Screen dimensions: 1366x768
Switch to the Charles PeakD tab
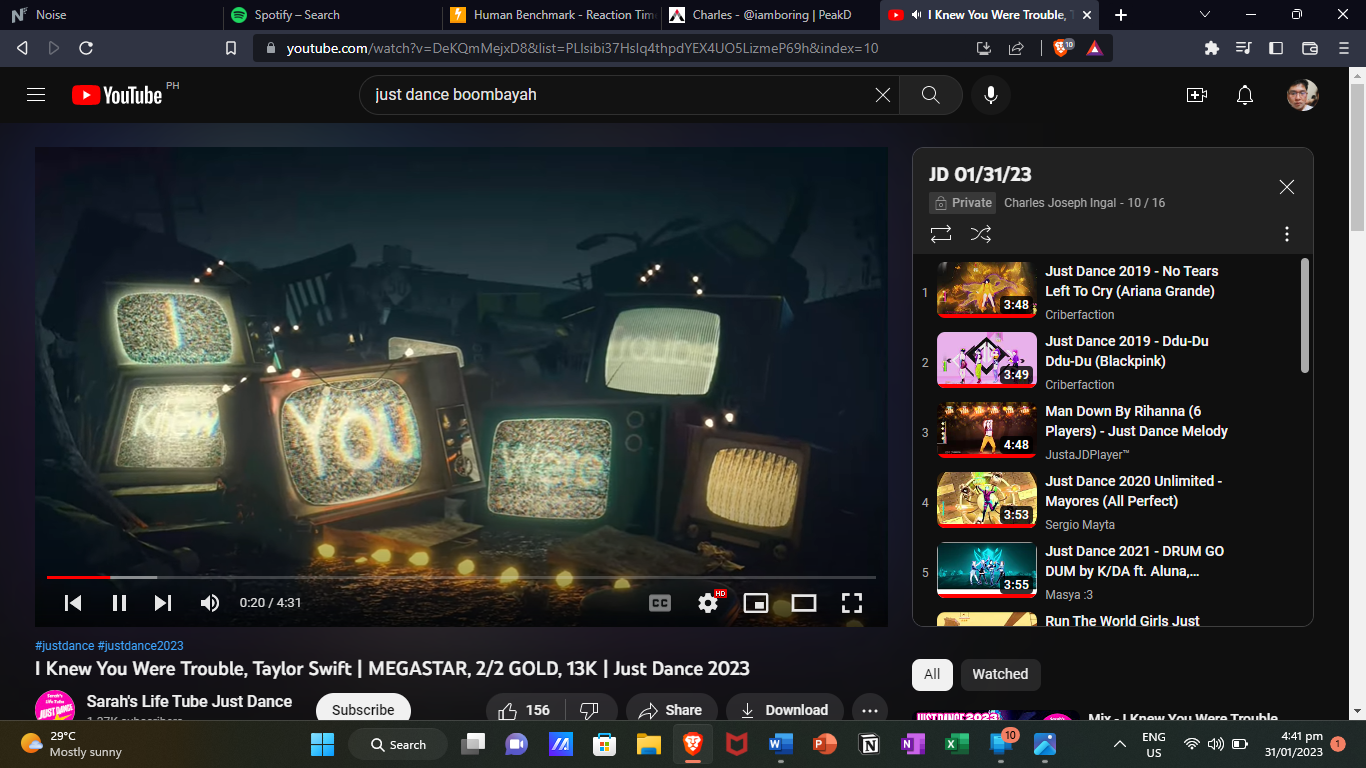point(770,15)
